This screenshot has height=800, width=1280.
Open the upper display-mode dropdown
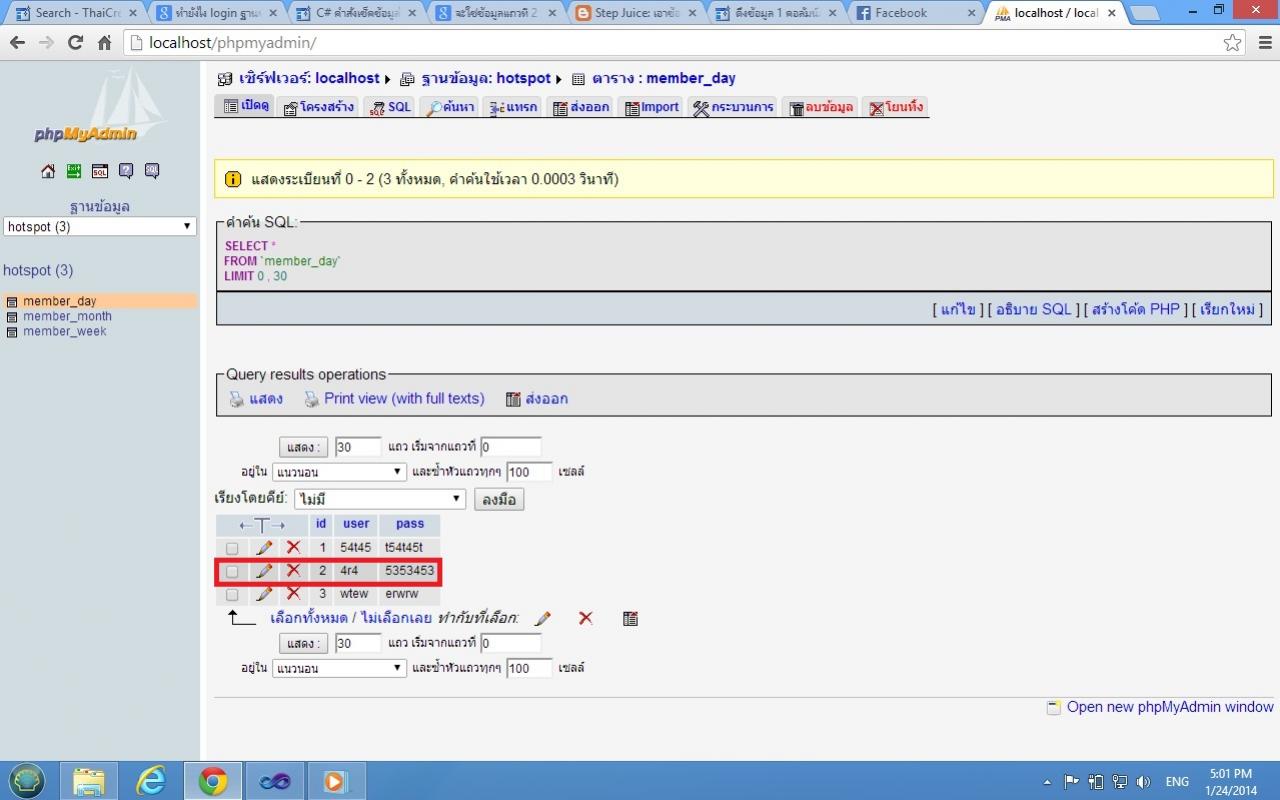click(339, 471)
